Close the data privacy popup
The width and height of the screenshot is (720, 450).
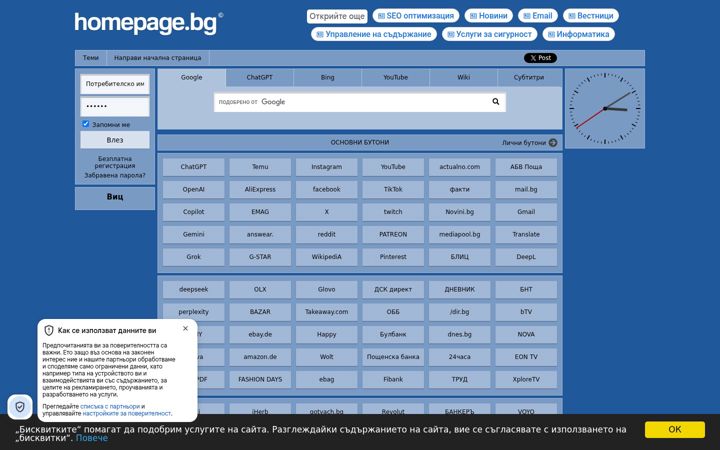click(x=185, y=328)
